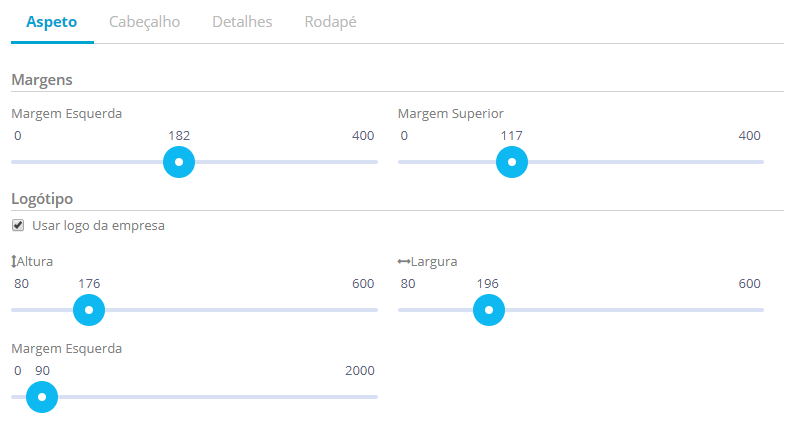Click the 2000 maximum label of logo margin
The image size is (796, 443).
[359, 371]
